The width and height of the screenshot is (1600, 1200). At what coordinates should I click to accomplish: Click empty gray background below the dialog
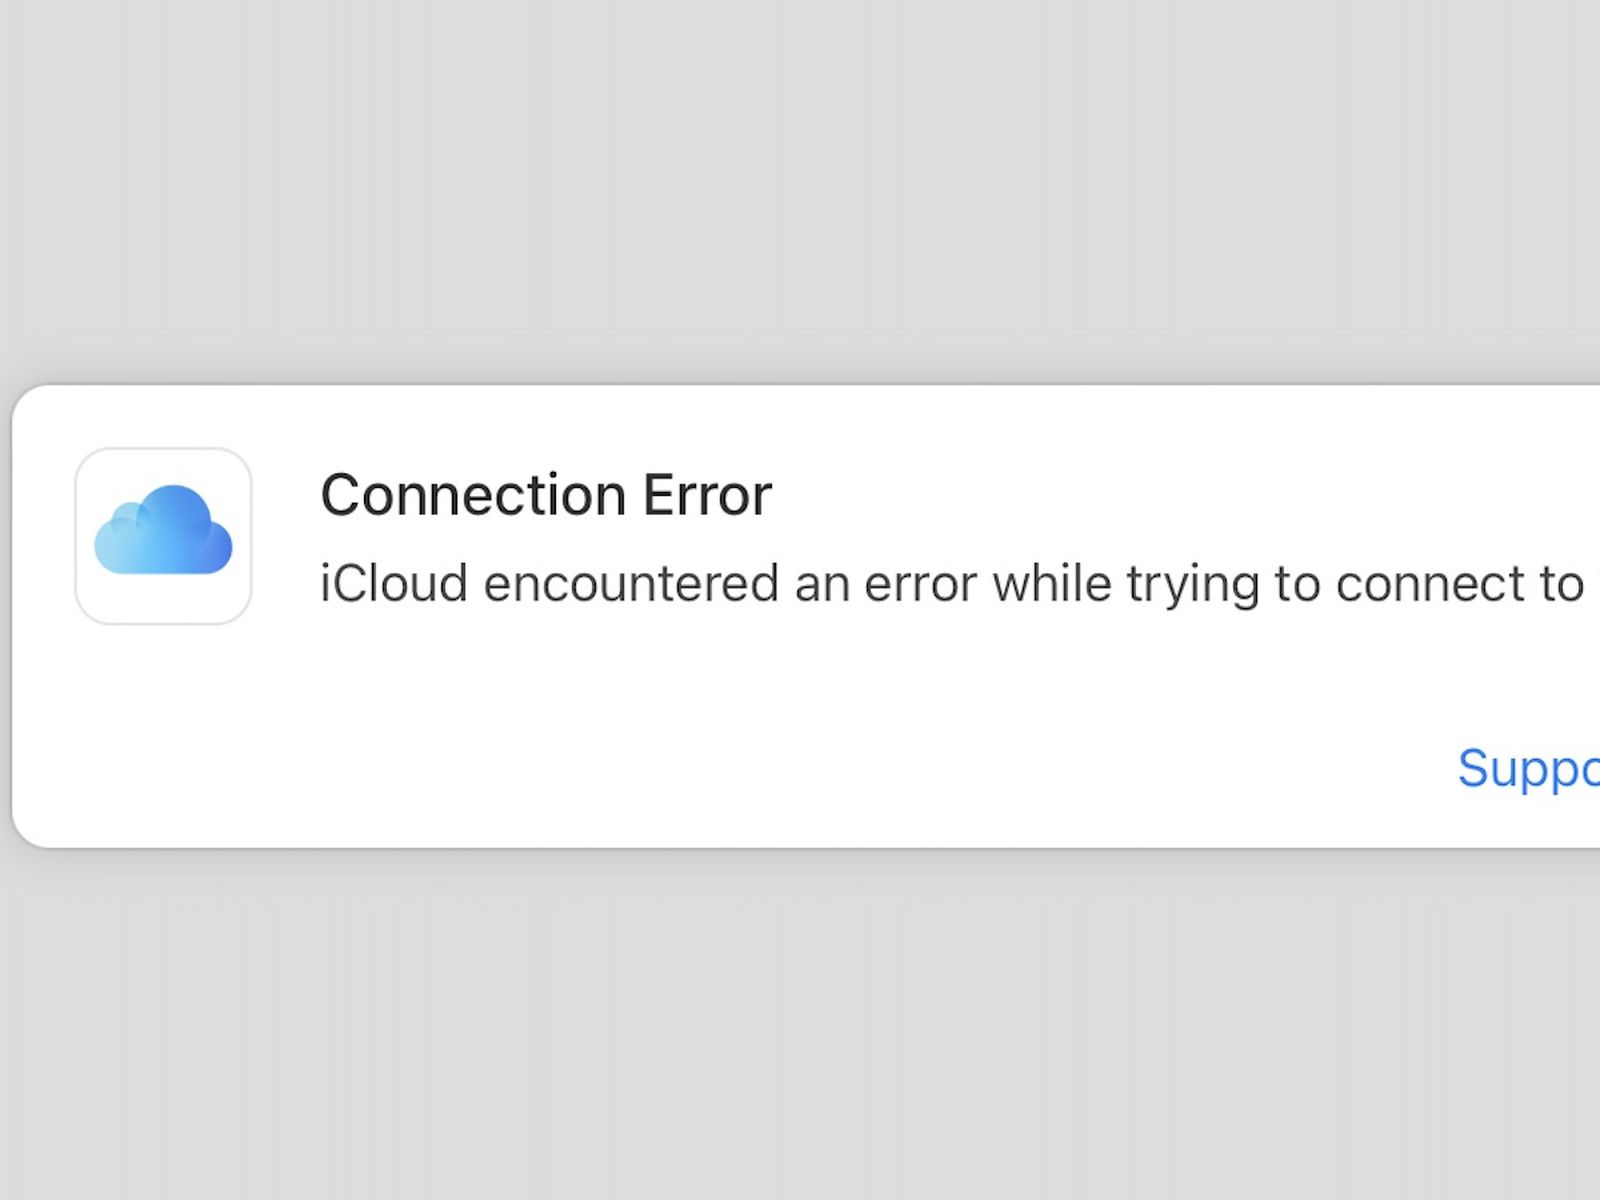(800, 1020)
